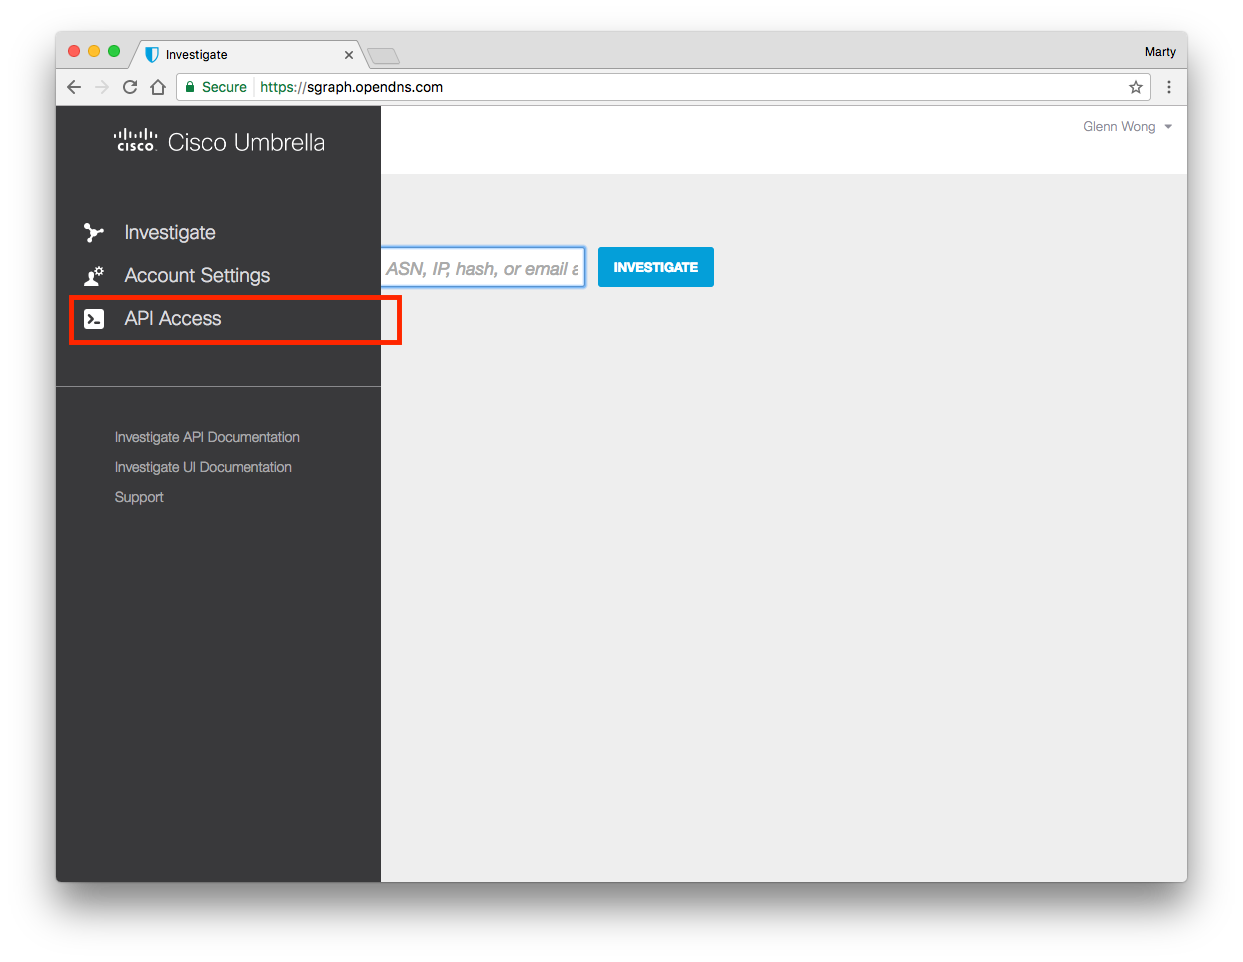Viewport: 1243px width, 962px height.
Task: Click the API Access terminal icon
Action: pyautogui.click(x=94, y=319)
